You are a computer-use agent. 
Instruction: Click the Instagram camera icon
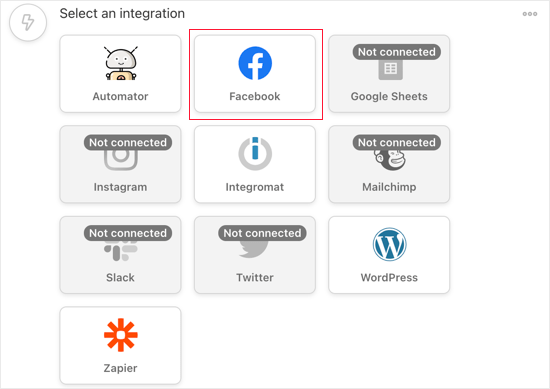point(121,160)
